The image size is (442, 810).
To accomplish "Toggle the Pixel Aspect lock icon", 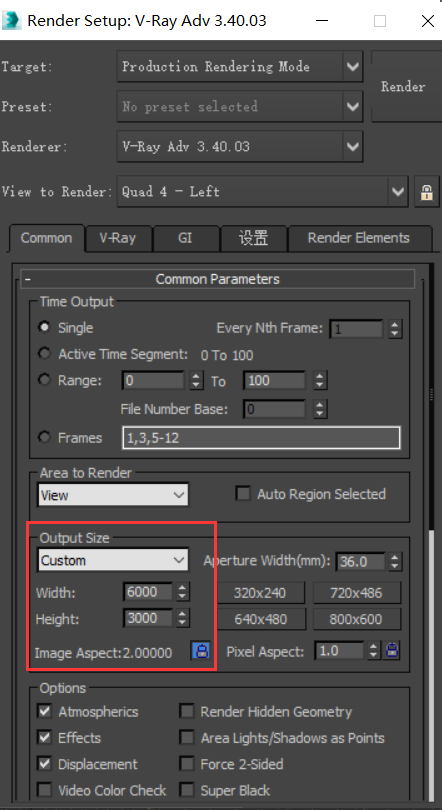I will 392,650.
